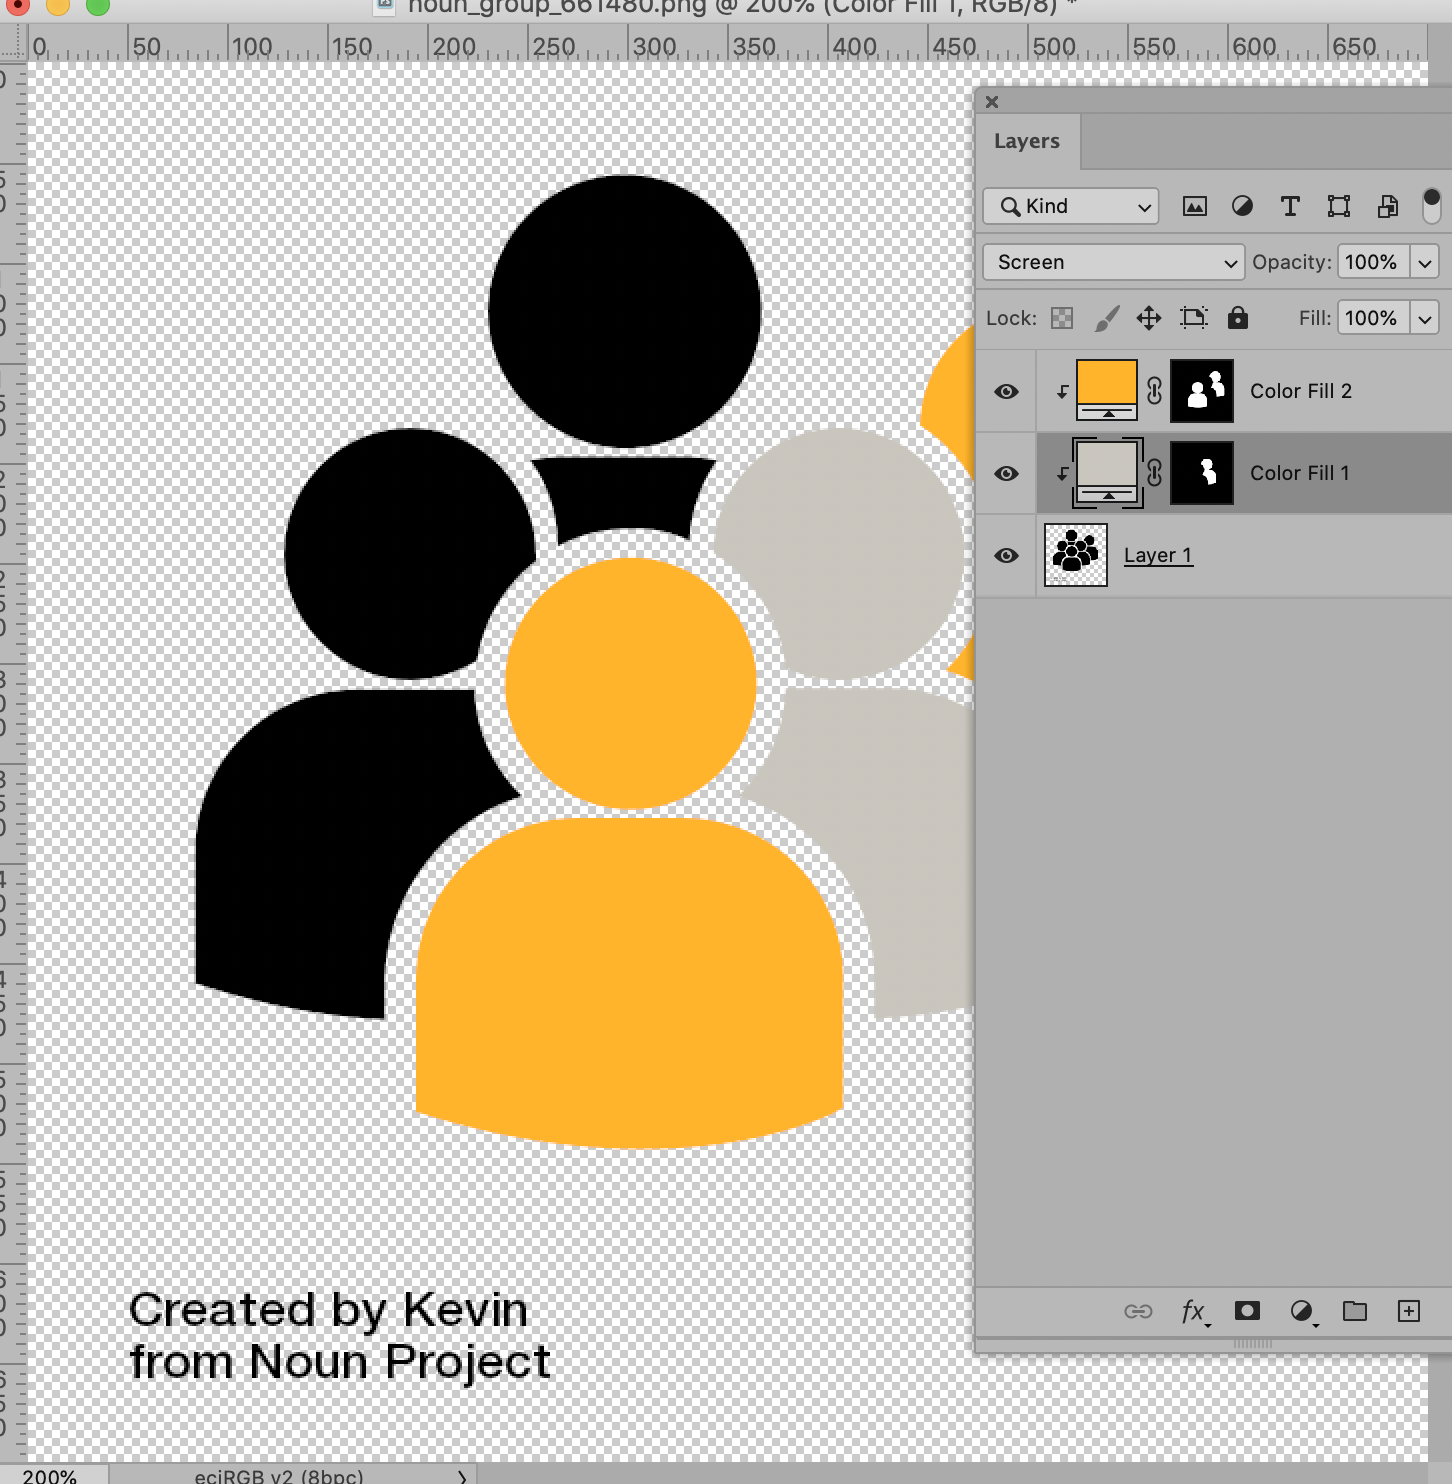
Task: Create a new layer
Action: [1411, 1310]
